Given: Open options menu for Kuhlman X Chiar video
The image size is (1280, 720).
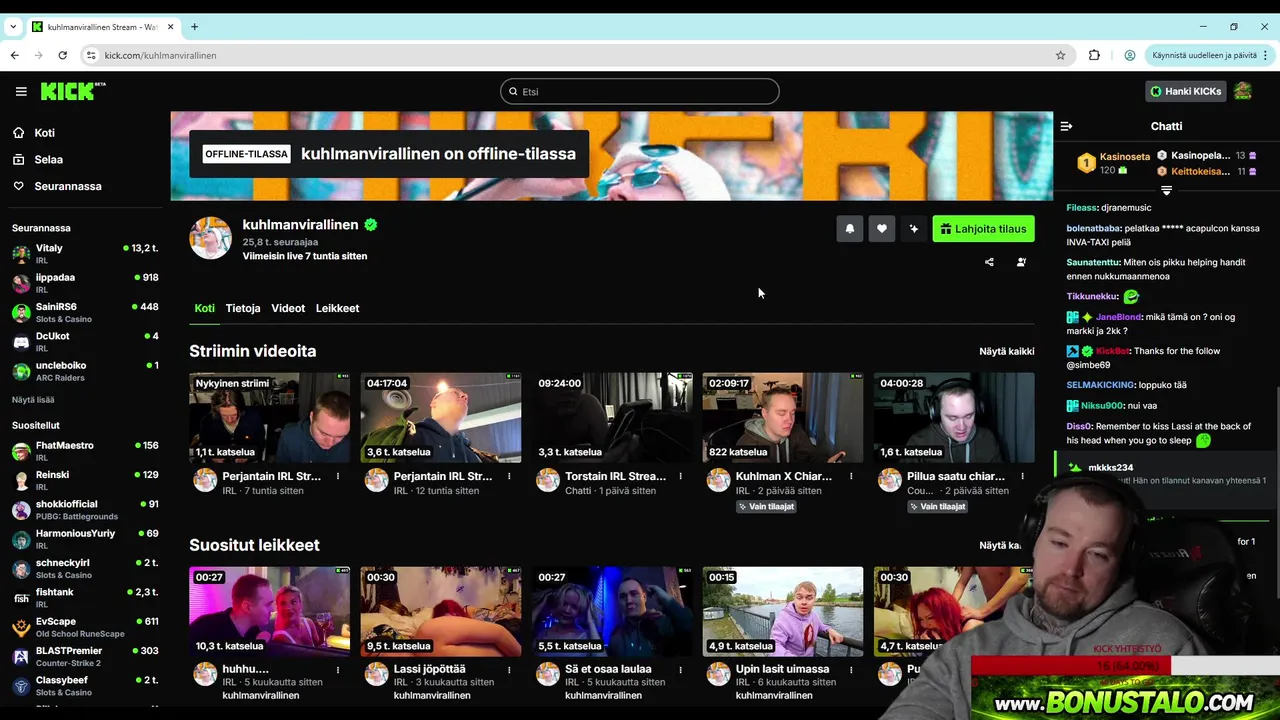Looking at the screenshot, I should point(851,477).
